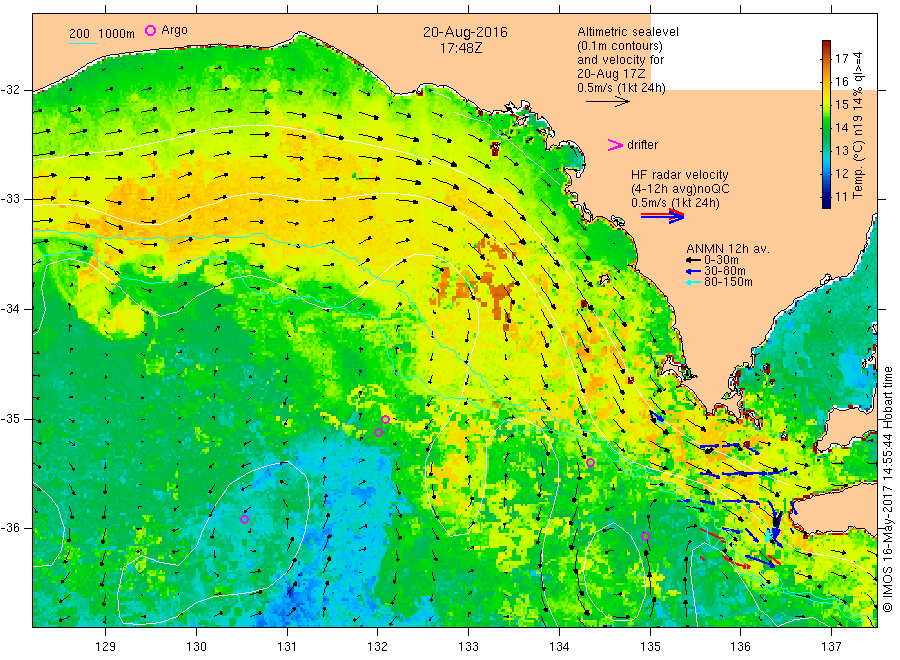Click the green 14°C band of the colorbar
900x660 pixels.
[x=826, y=127]
